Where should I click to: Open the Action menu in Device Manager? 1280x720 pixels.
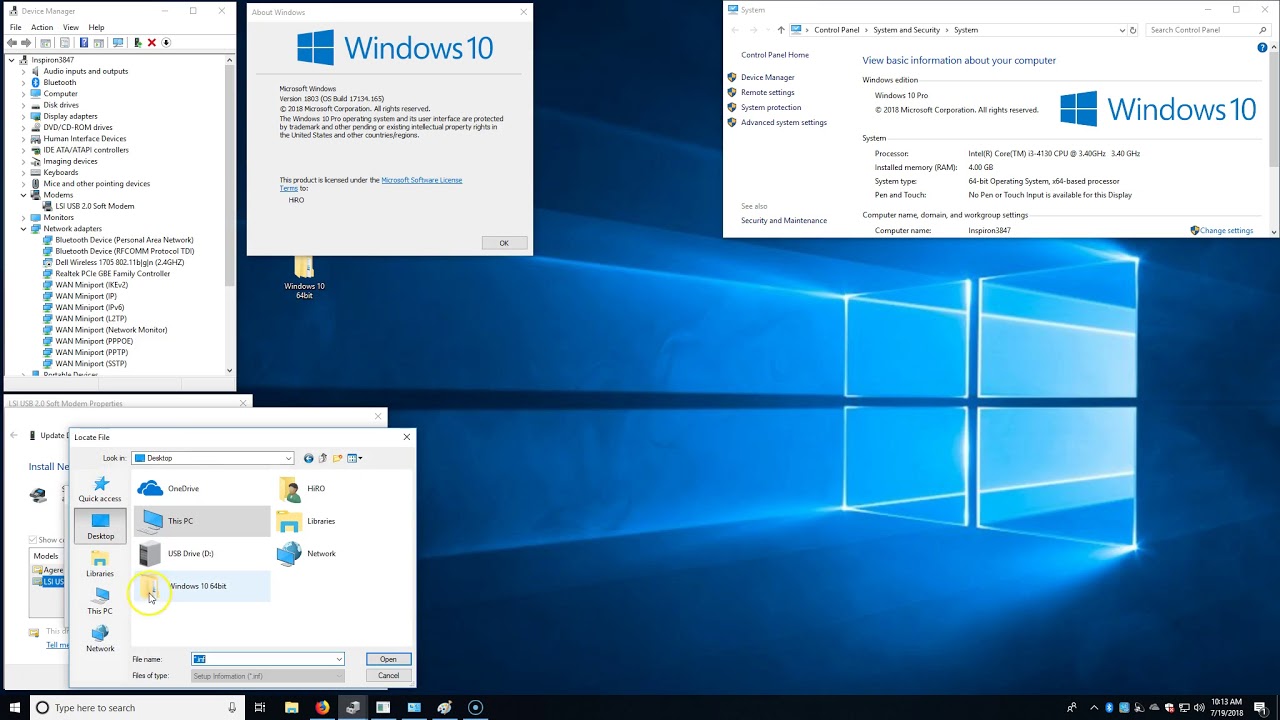[x=42, y=27]
